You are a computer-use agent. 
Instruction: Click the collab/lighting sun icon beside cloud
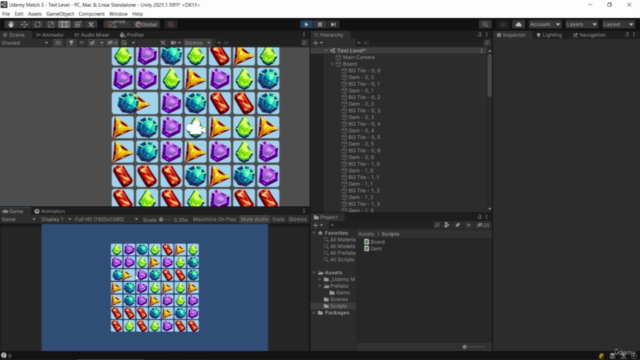[x=503, y=24]
